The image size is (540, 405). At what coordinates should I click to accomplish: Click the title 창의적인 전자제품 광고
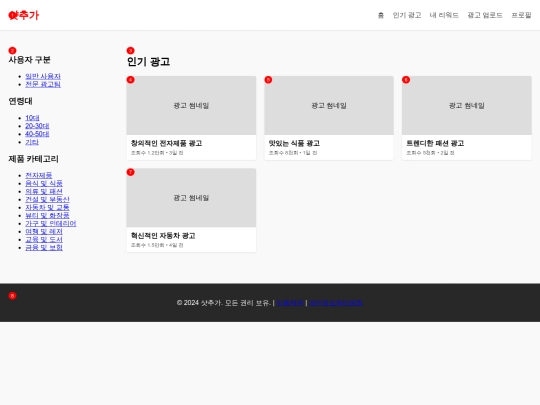[x=166, y=143]
